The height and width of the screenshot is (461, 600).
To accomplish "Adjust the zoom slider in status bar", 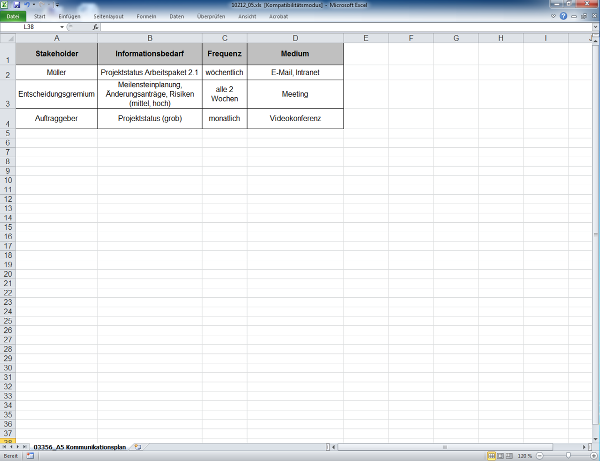I will pos(567,455).
